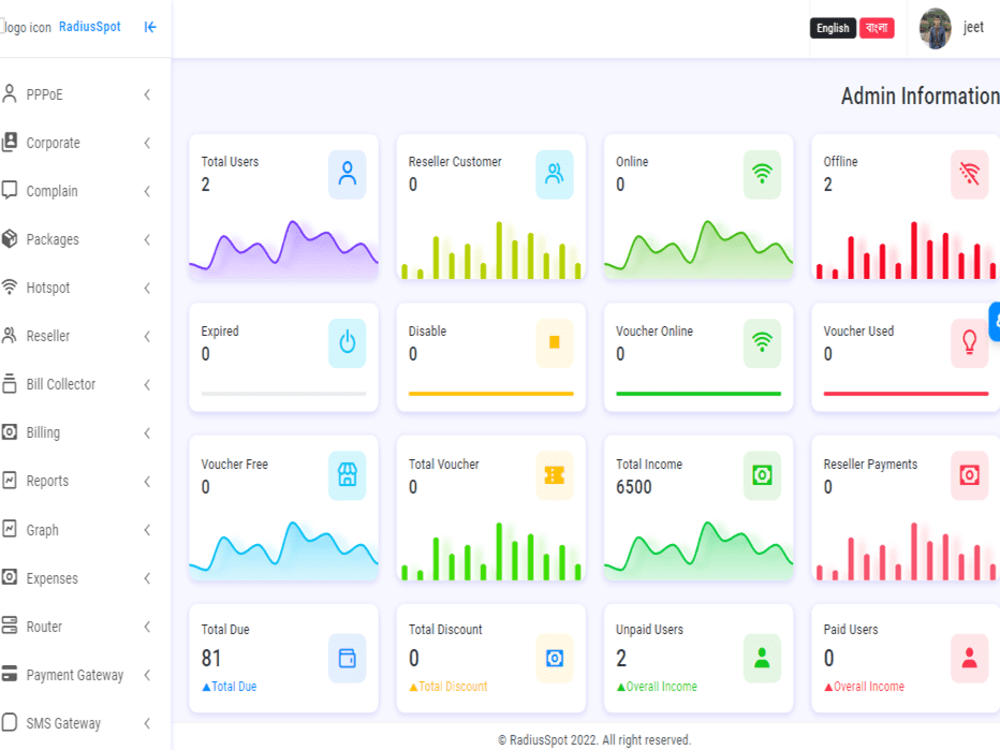This screenshot has height=750, width=1000.
Task: Click the Reseller Payments money icon
Action: point(969,475)
